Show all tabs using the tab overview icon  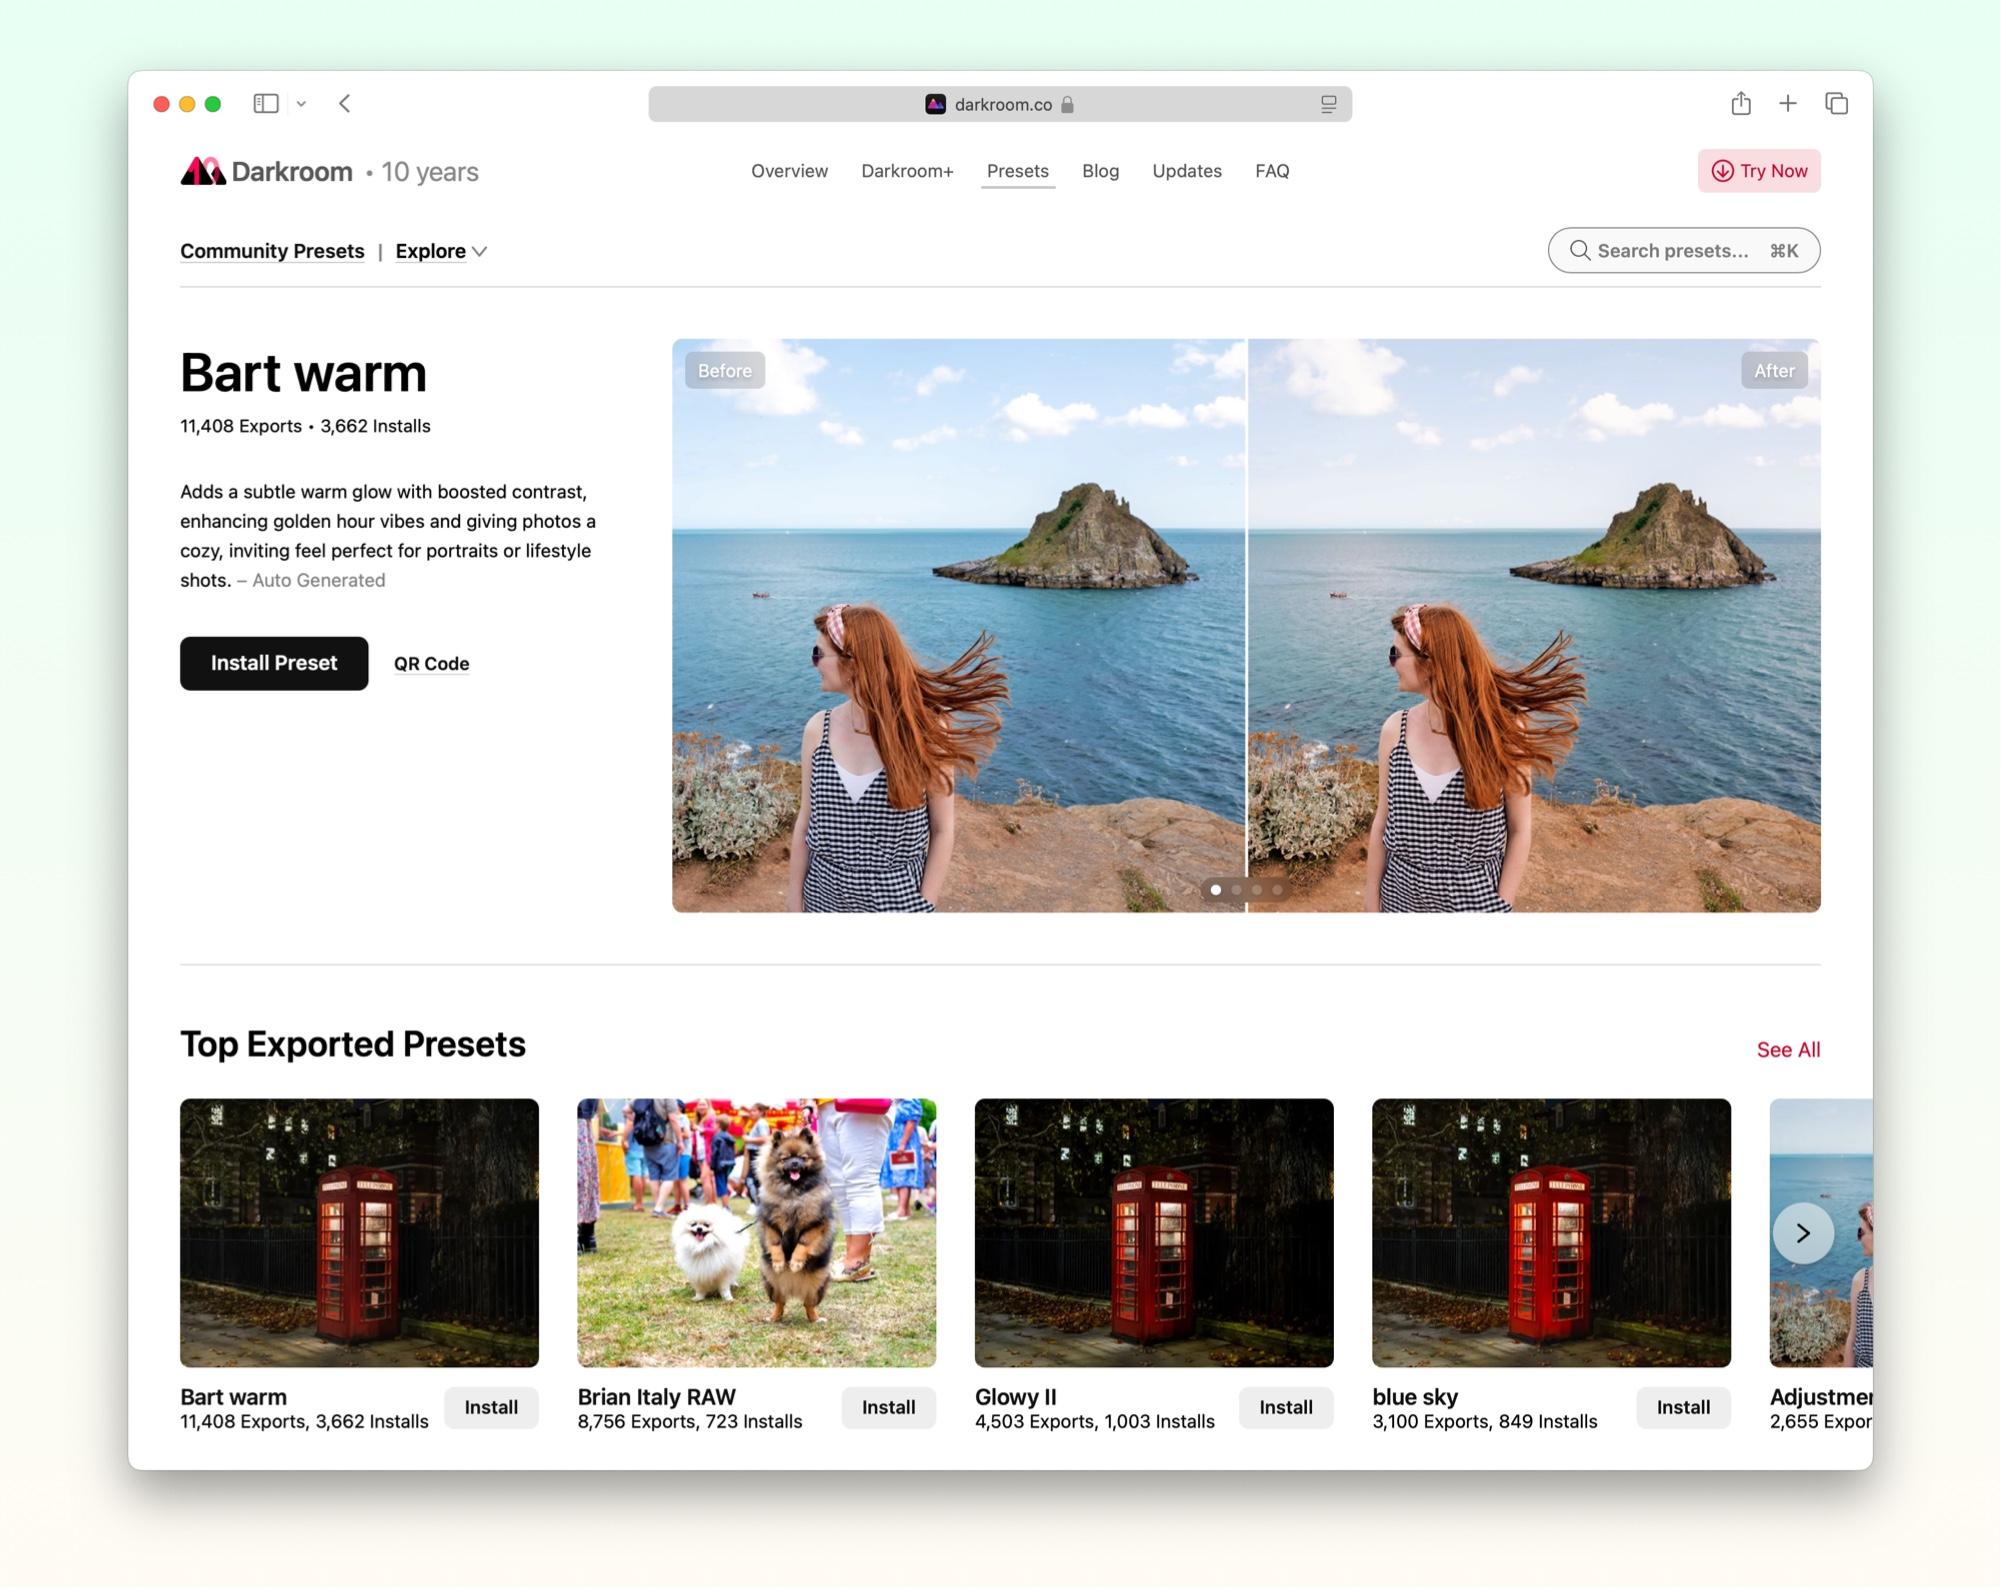pos(1837,103)
